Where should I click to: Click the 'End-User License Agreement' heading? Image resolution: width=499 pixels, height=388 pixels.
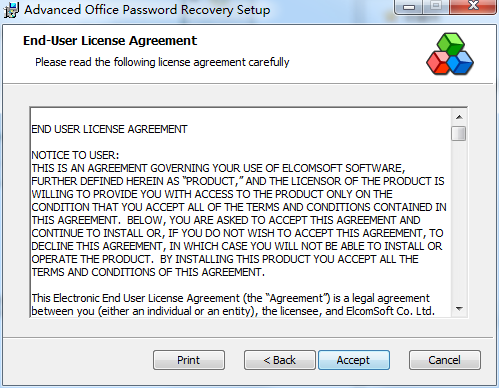pos(110,41)
